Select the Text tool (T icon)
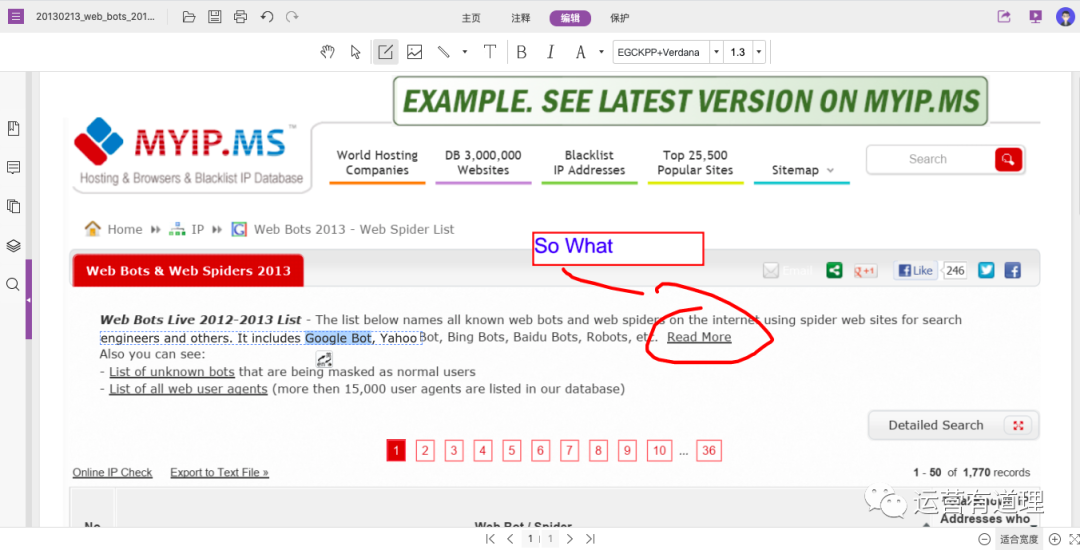 [x=489, y=52]
